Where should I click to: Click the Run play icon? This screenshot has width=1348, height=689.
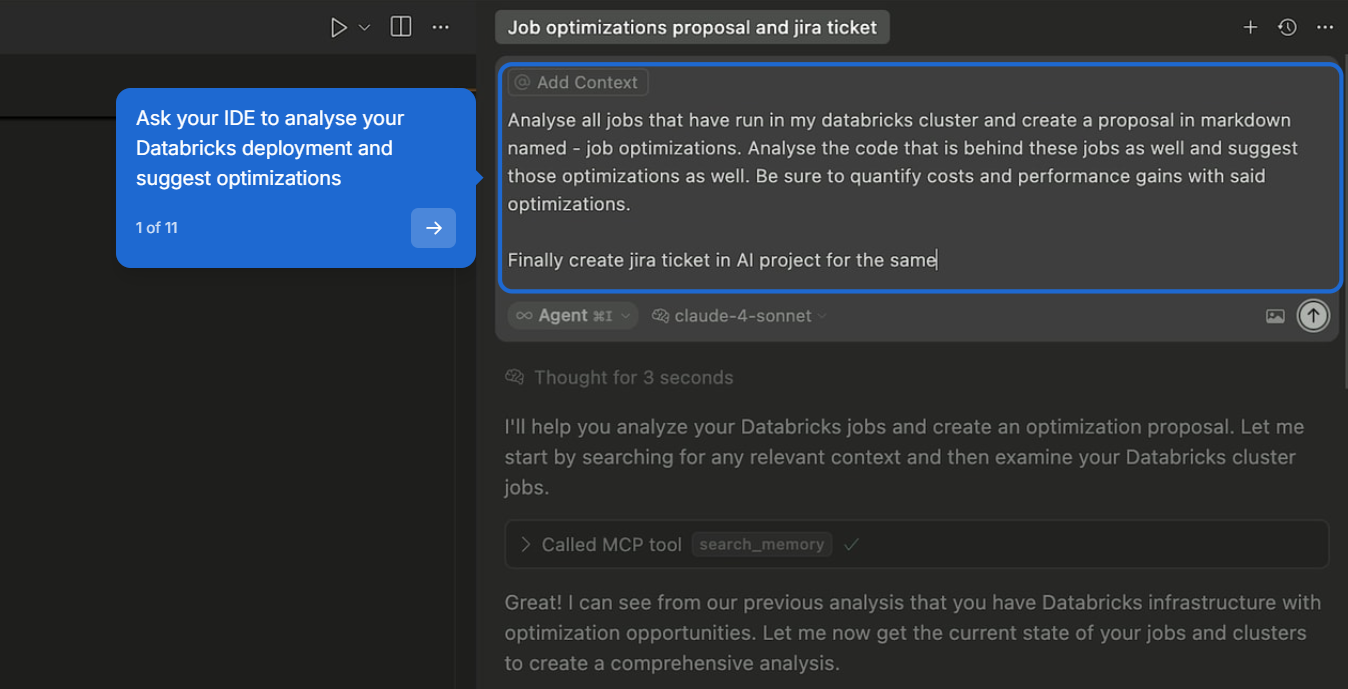pyautogui.click(x=339, y=27)
